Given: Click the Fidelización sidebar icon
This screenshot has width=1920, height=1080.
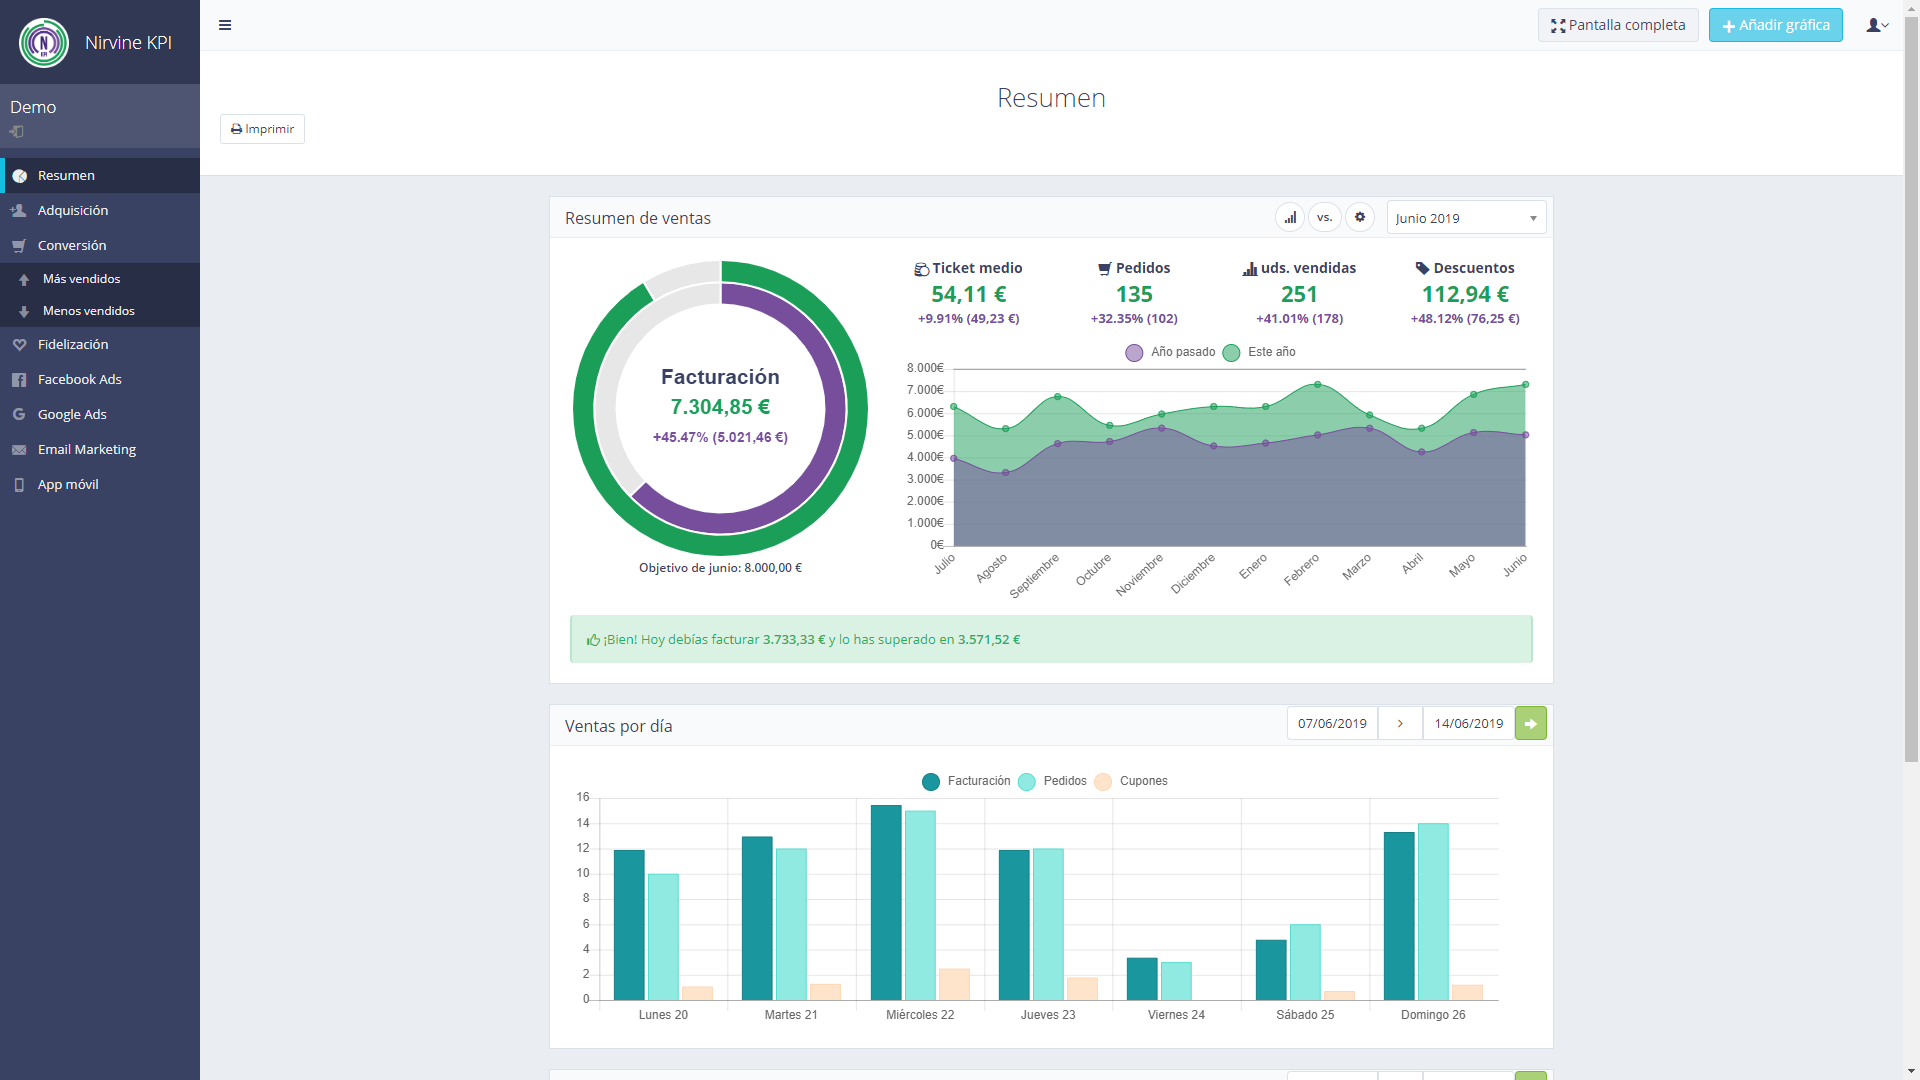Looking at the screenshot, I should tap(20, 344).
